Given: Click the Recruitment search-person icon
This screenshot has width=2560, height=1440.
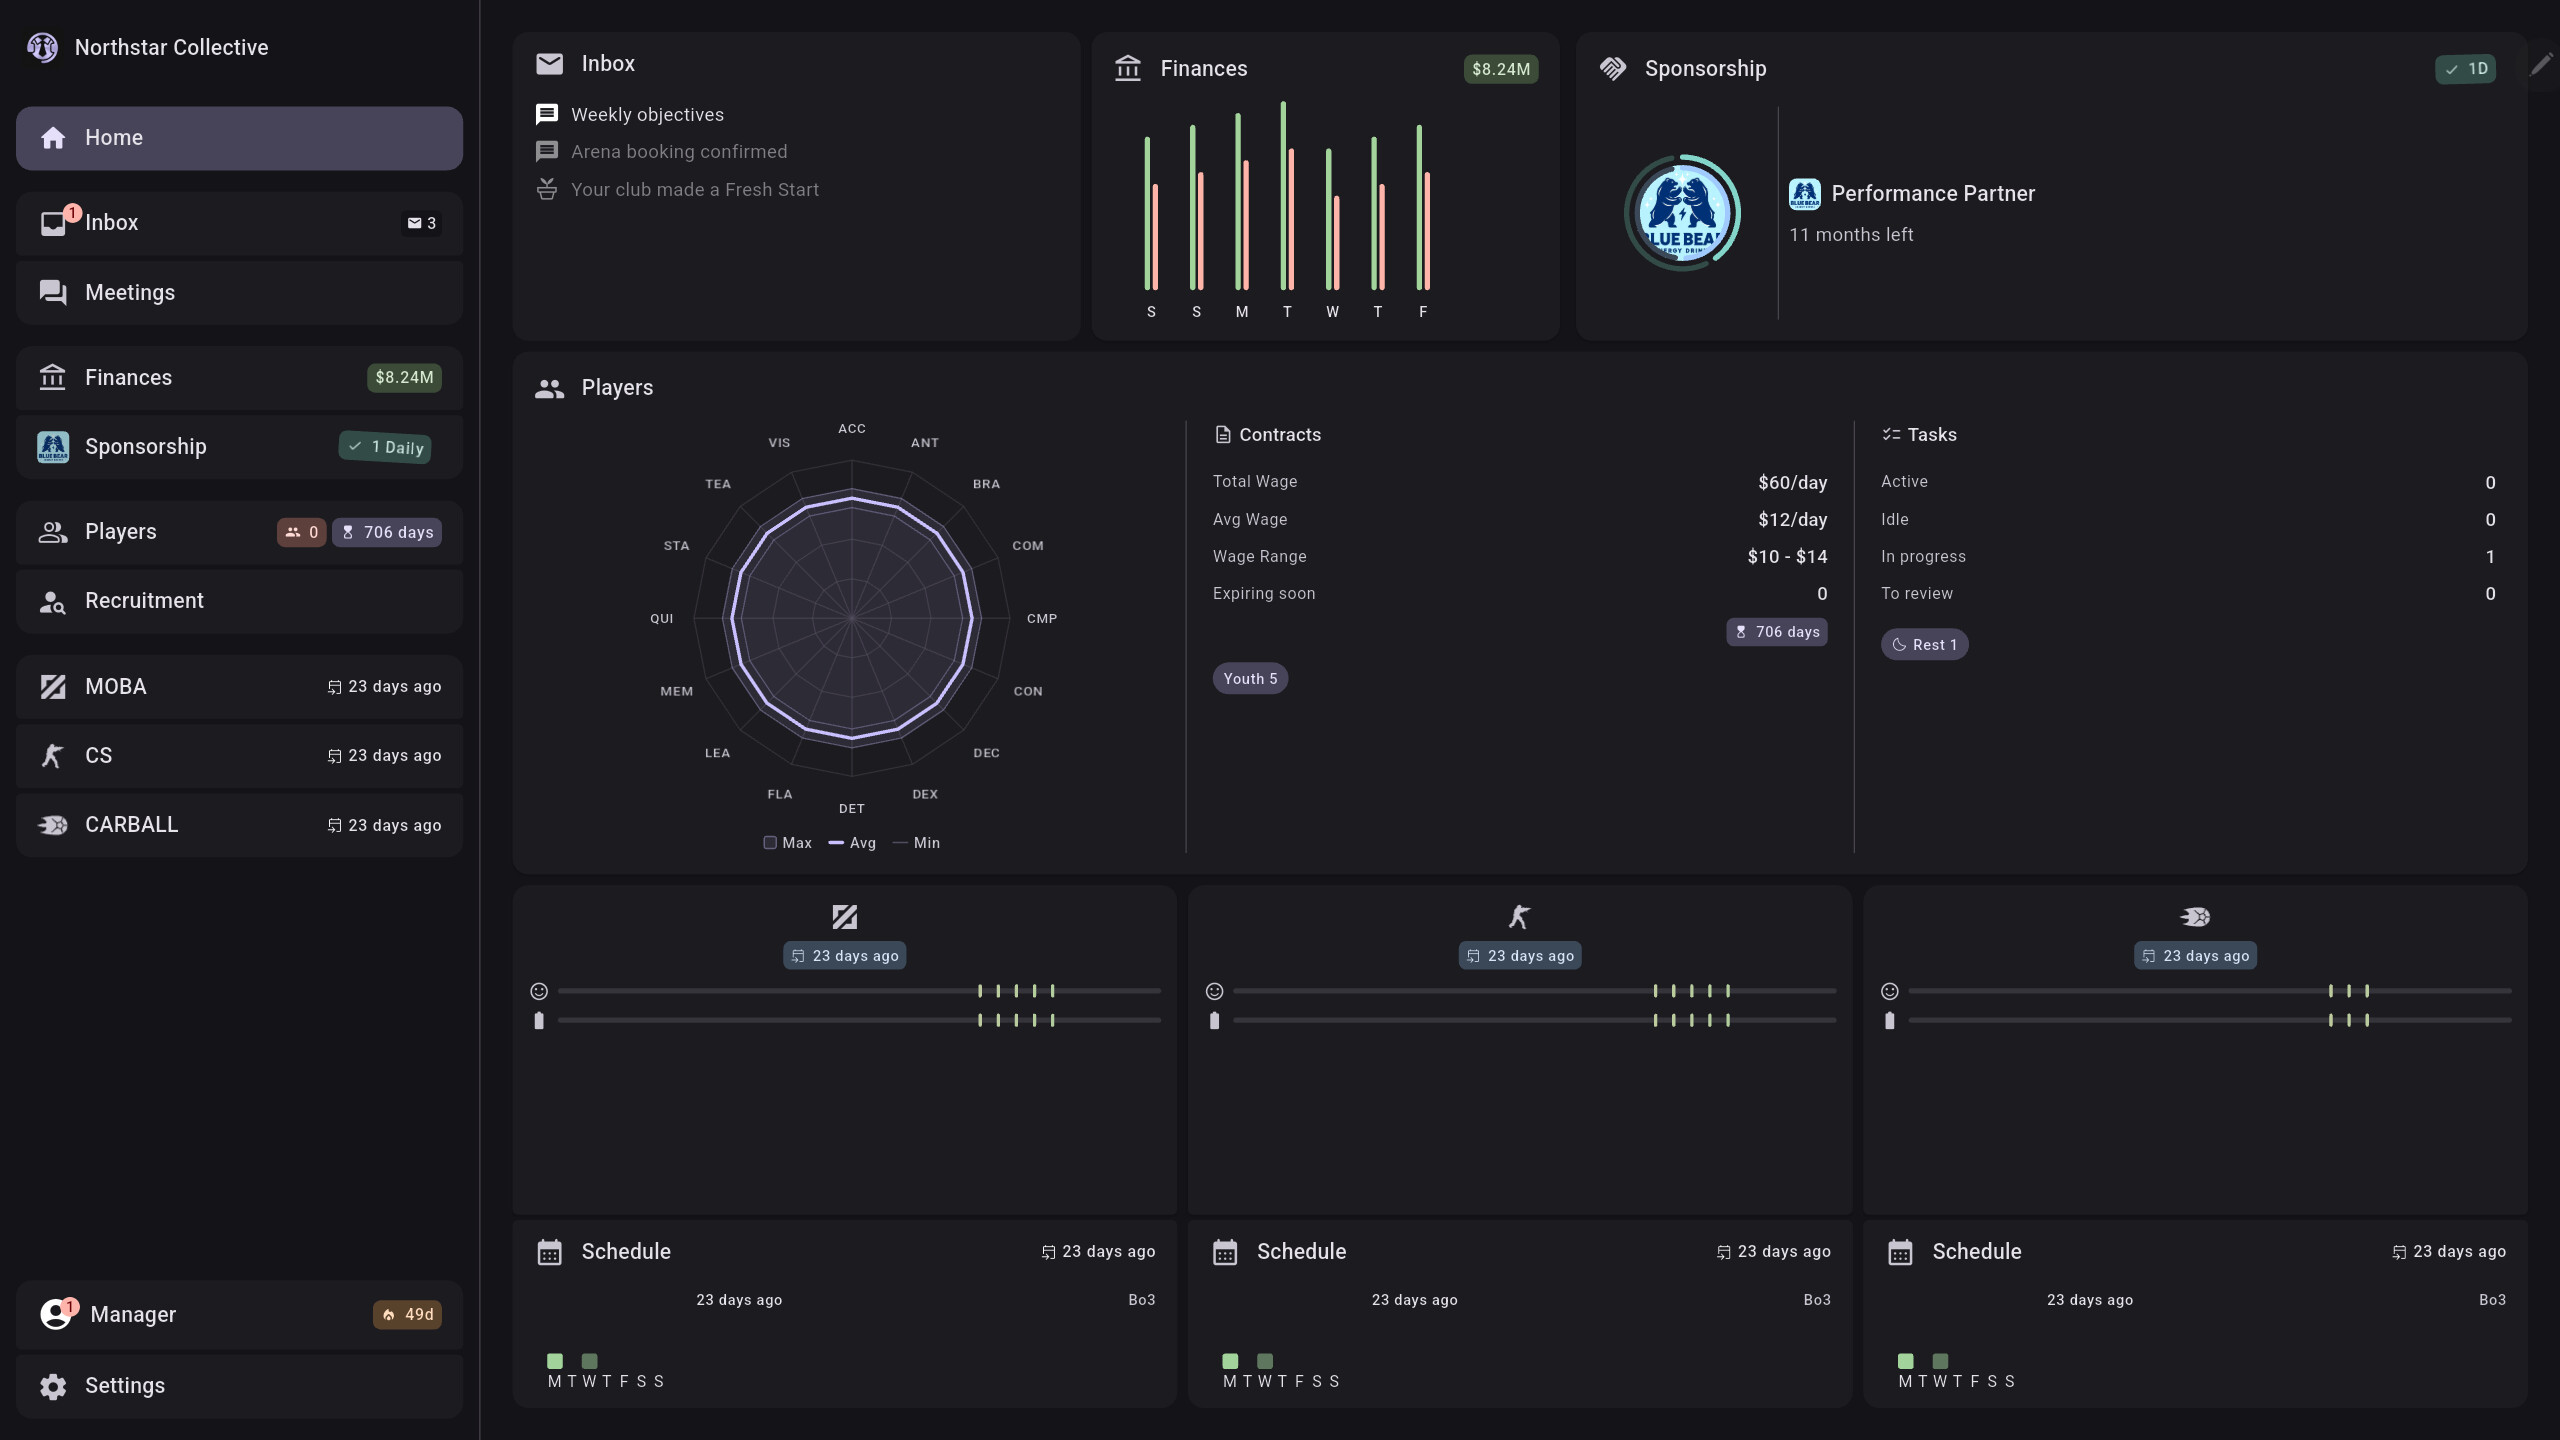Looking at the screenshot, I should 53,602.
